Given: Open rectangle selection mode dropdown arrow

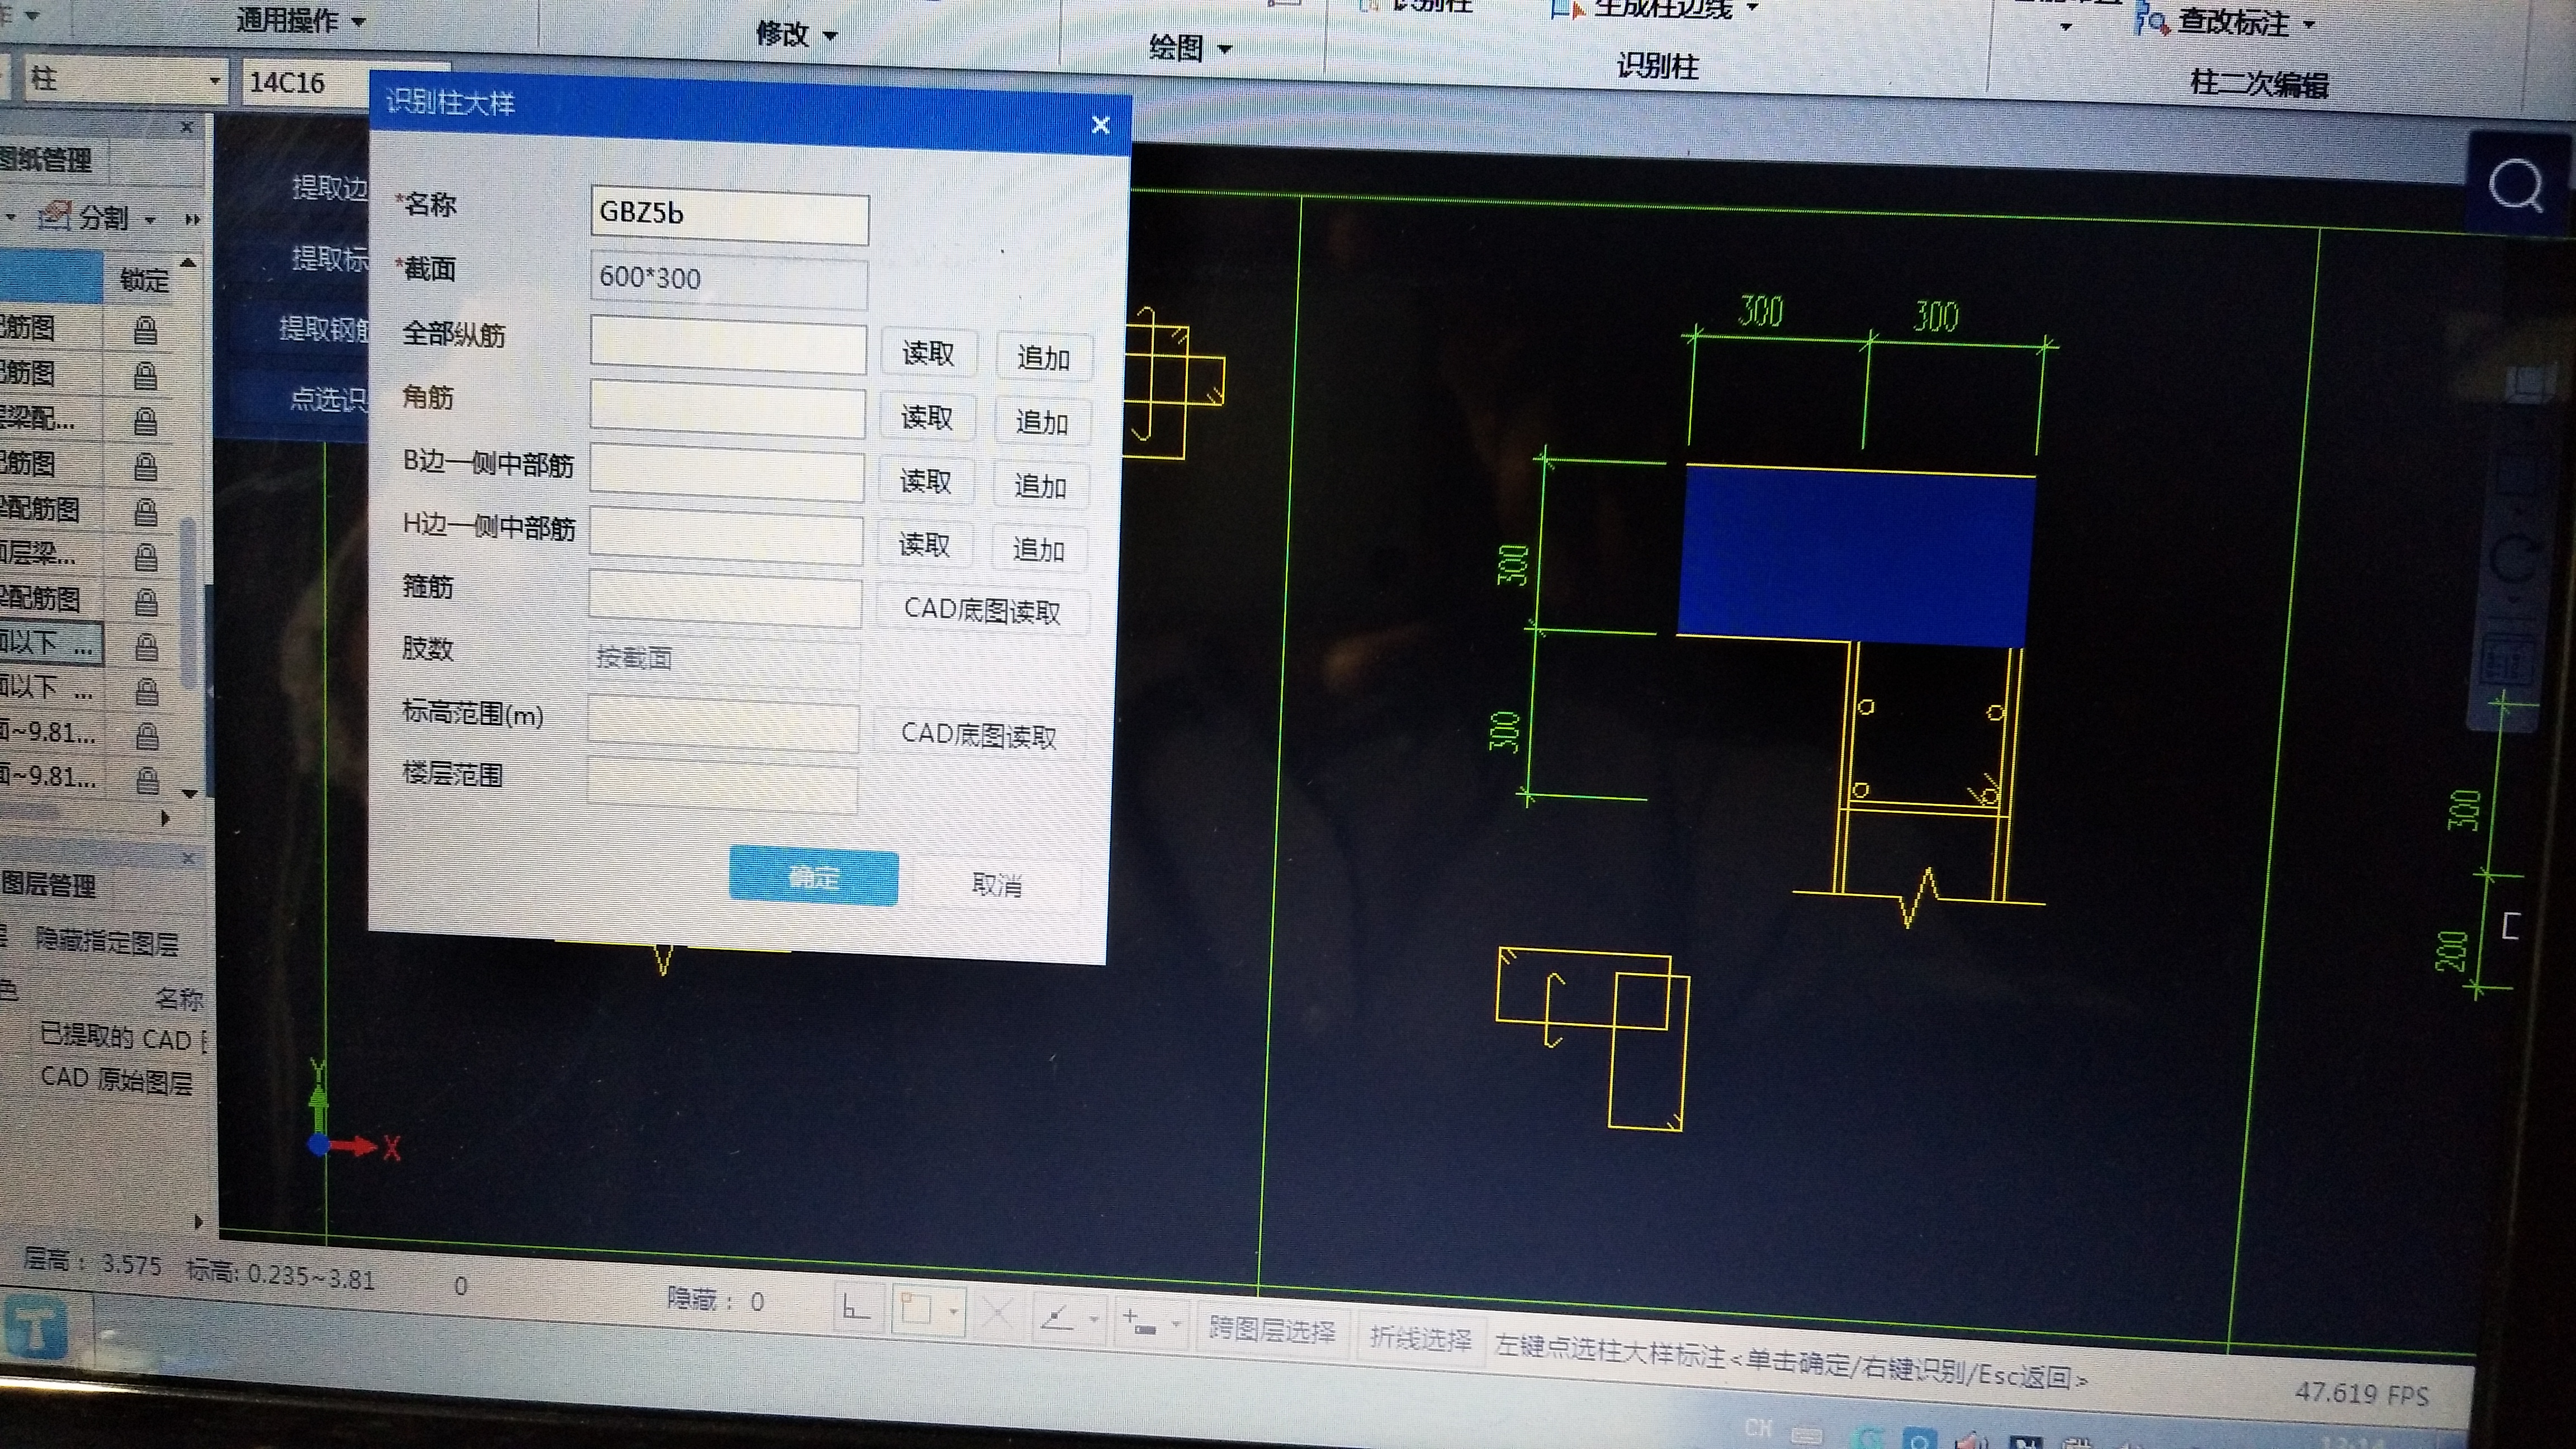Looking at the screenshot, I should coord(953,1311).
